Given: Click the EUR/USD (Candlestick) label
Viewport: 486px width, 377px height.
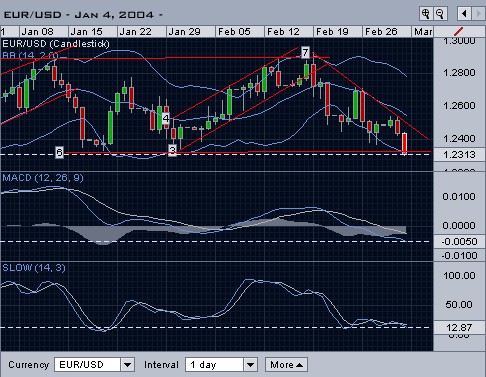Looking at the screenshot, I should click(56, 44).
